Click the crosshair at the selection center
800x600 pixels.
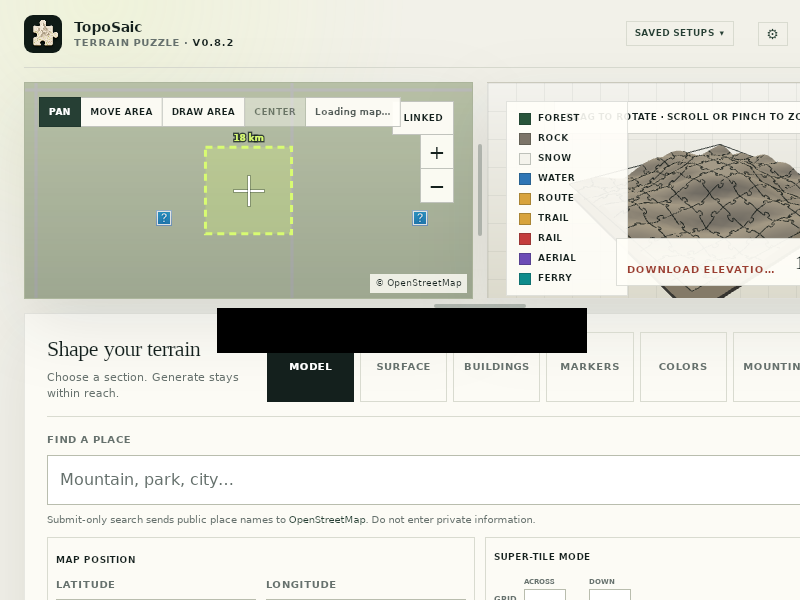[x=249, y=191]
